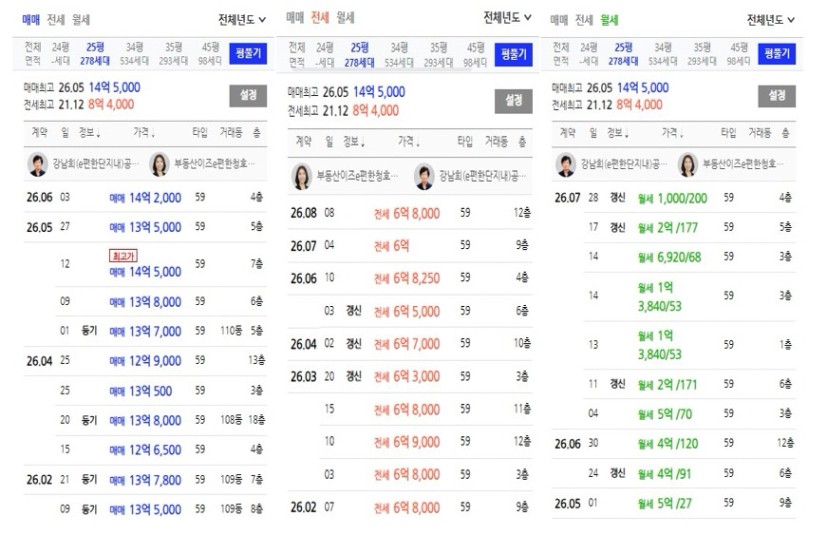Open 전체년도 dropdown in left panel
Screen dimensions: 827x535
(242, 20)
